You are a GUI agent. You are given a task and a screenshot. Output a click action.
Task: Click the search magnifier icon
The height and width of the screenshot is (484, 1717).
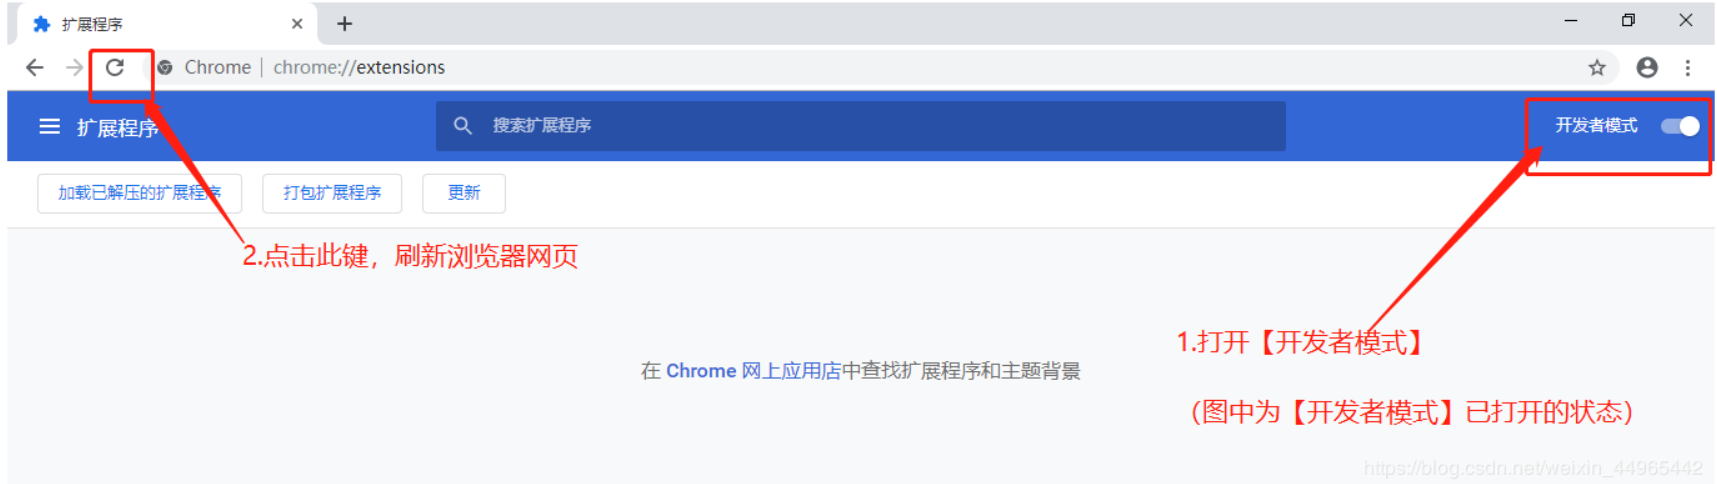point(462,125)
